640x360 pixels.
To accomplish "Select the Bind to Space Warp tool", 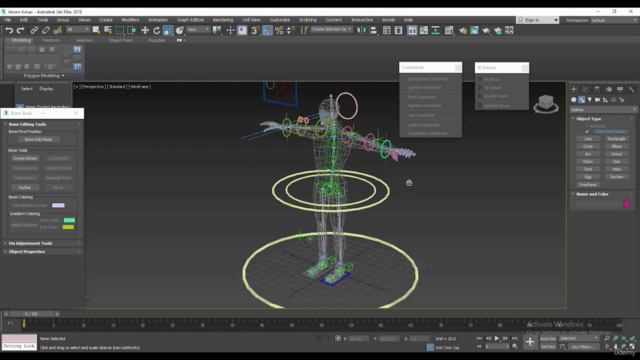I will click(58, 30).
